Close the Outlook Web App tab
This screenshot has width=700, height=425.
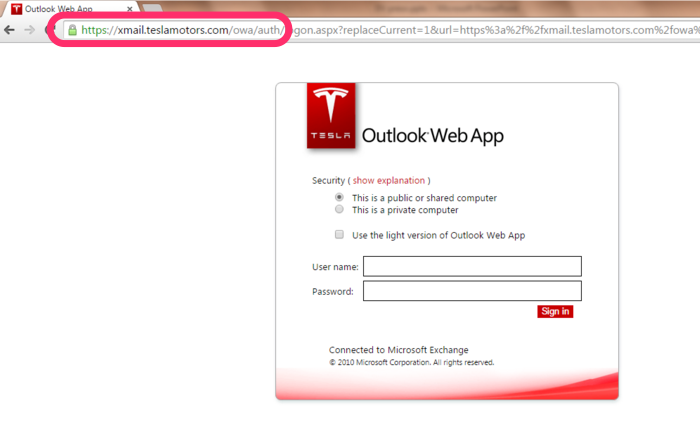click(x=129, y=9)
